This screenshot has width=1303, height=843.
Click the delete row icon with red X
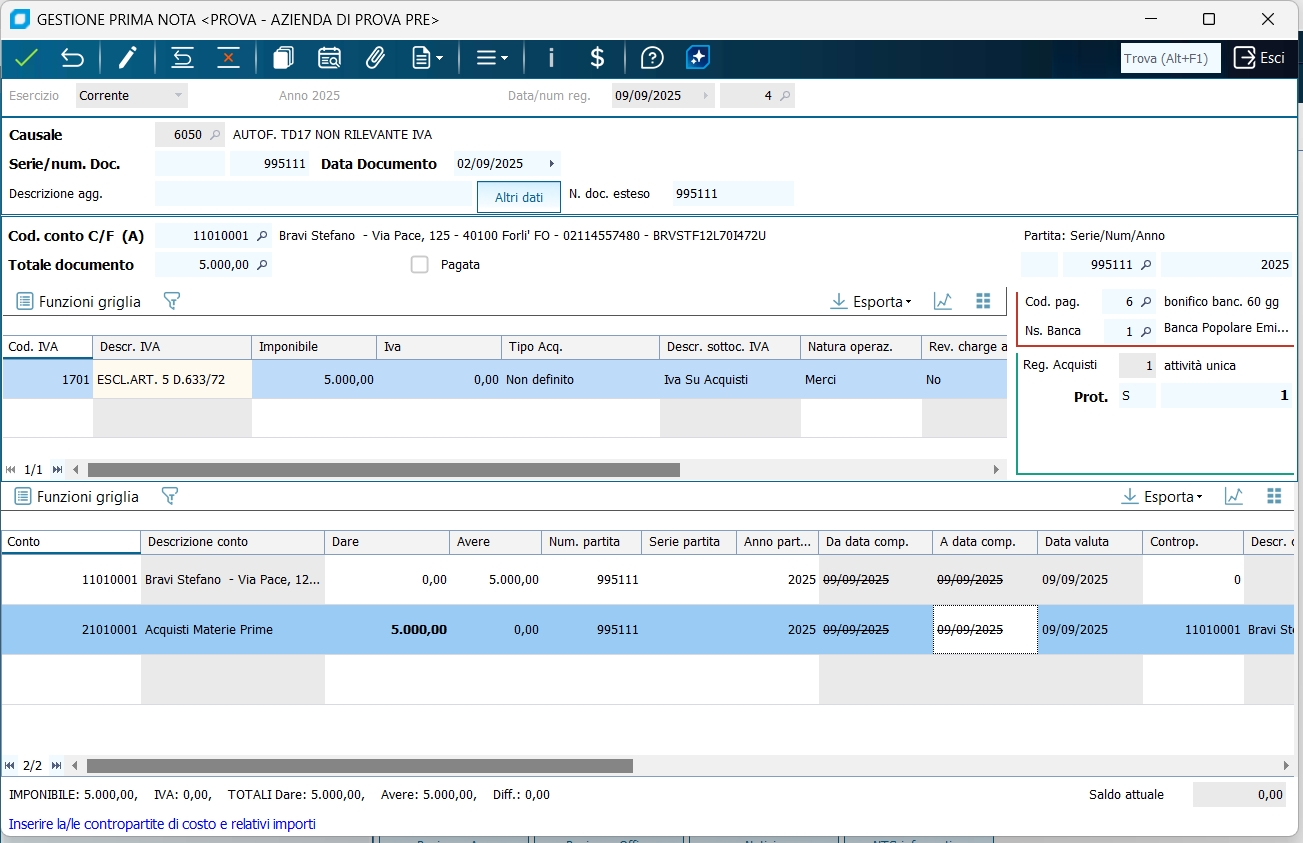click(228, 58)
